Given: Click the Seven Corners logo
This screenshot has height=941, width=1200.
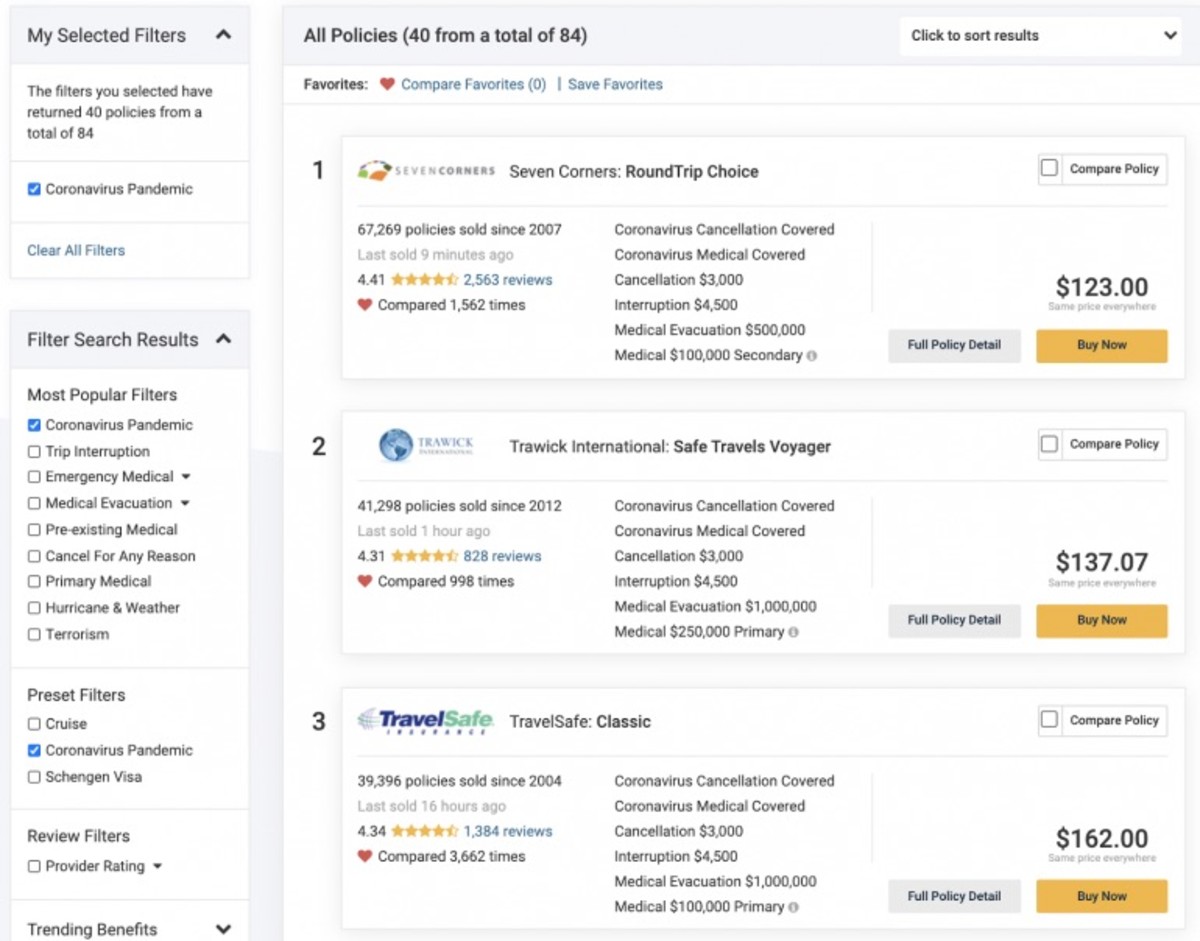Looking at the screenshot, I should [x=426, y=171].
